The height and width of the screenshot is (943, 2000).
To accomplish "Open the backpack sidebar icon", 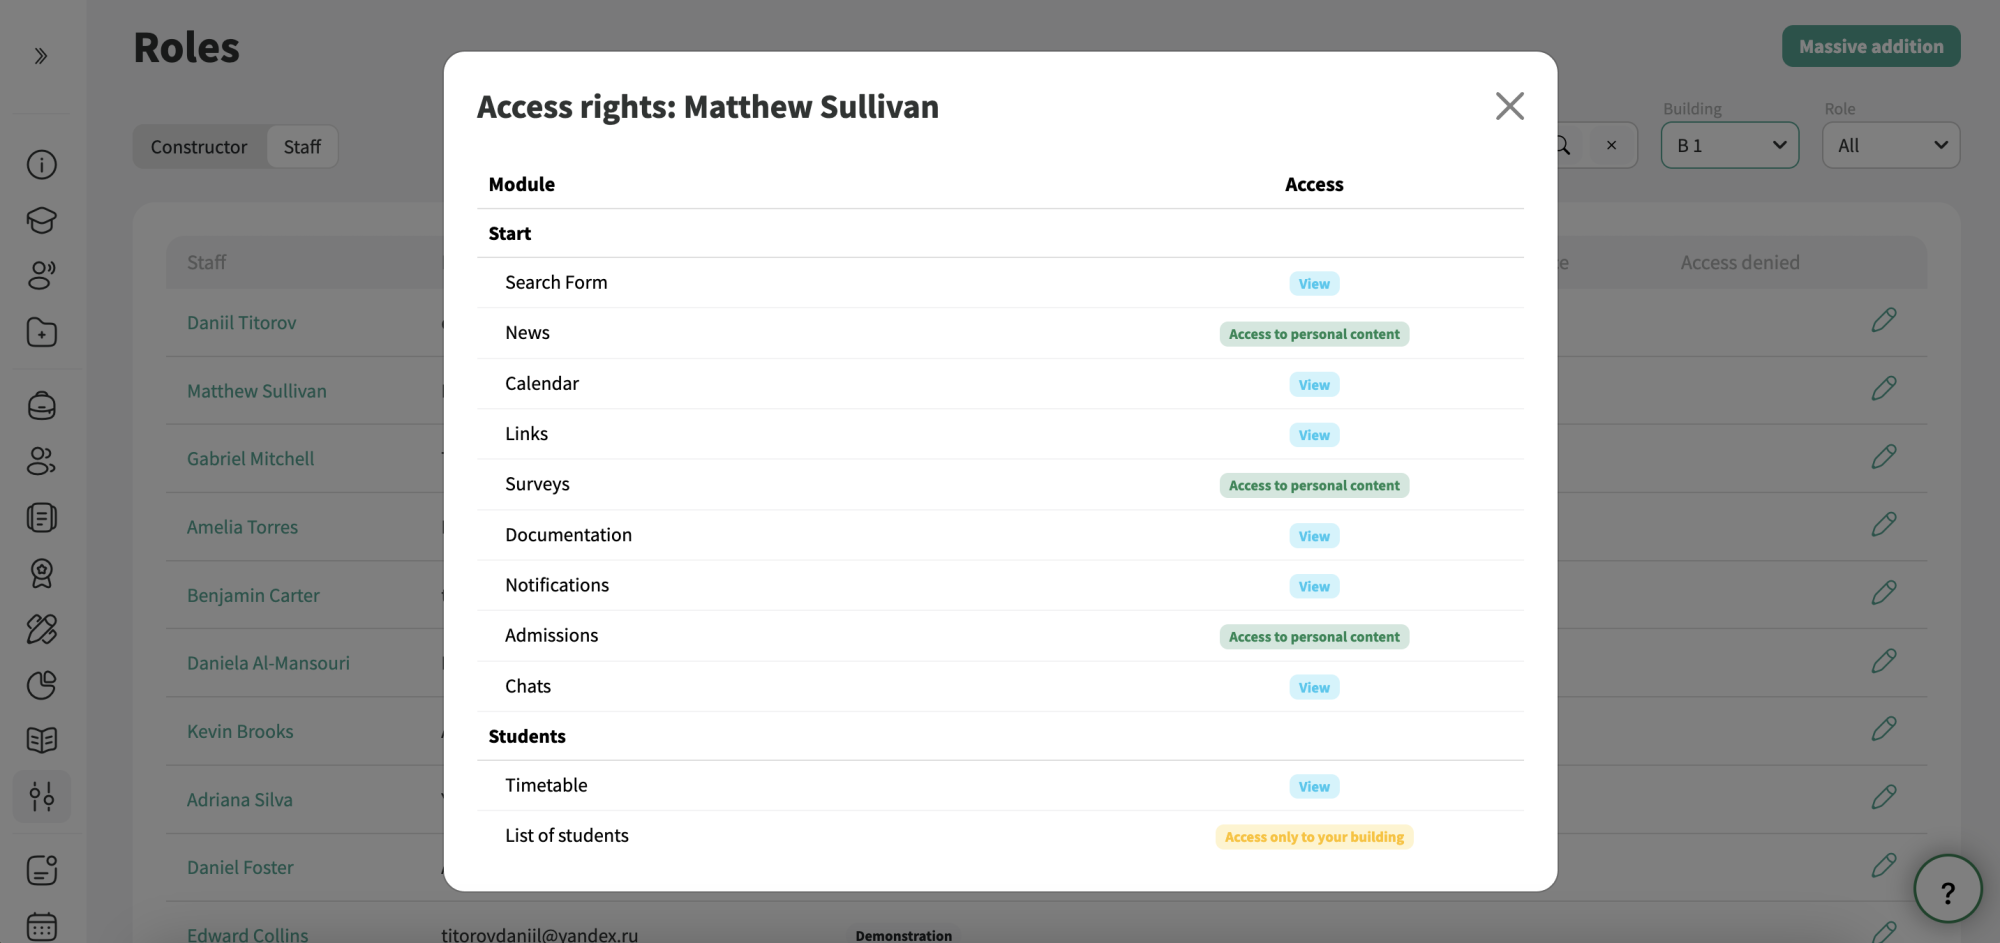I will [42, 405].
